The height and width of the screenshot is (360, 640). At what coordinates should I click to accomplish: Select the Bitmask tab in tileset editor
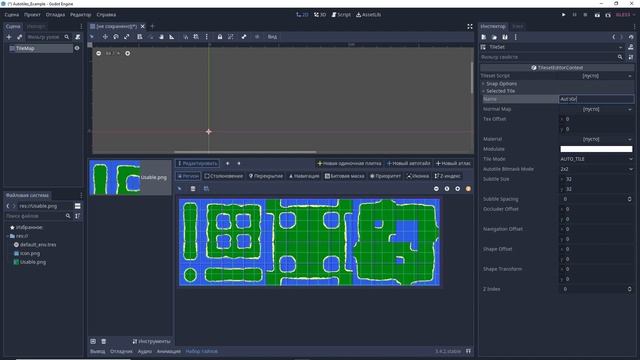tap(344, 176)
